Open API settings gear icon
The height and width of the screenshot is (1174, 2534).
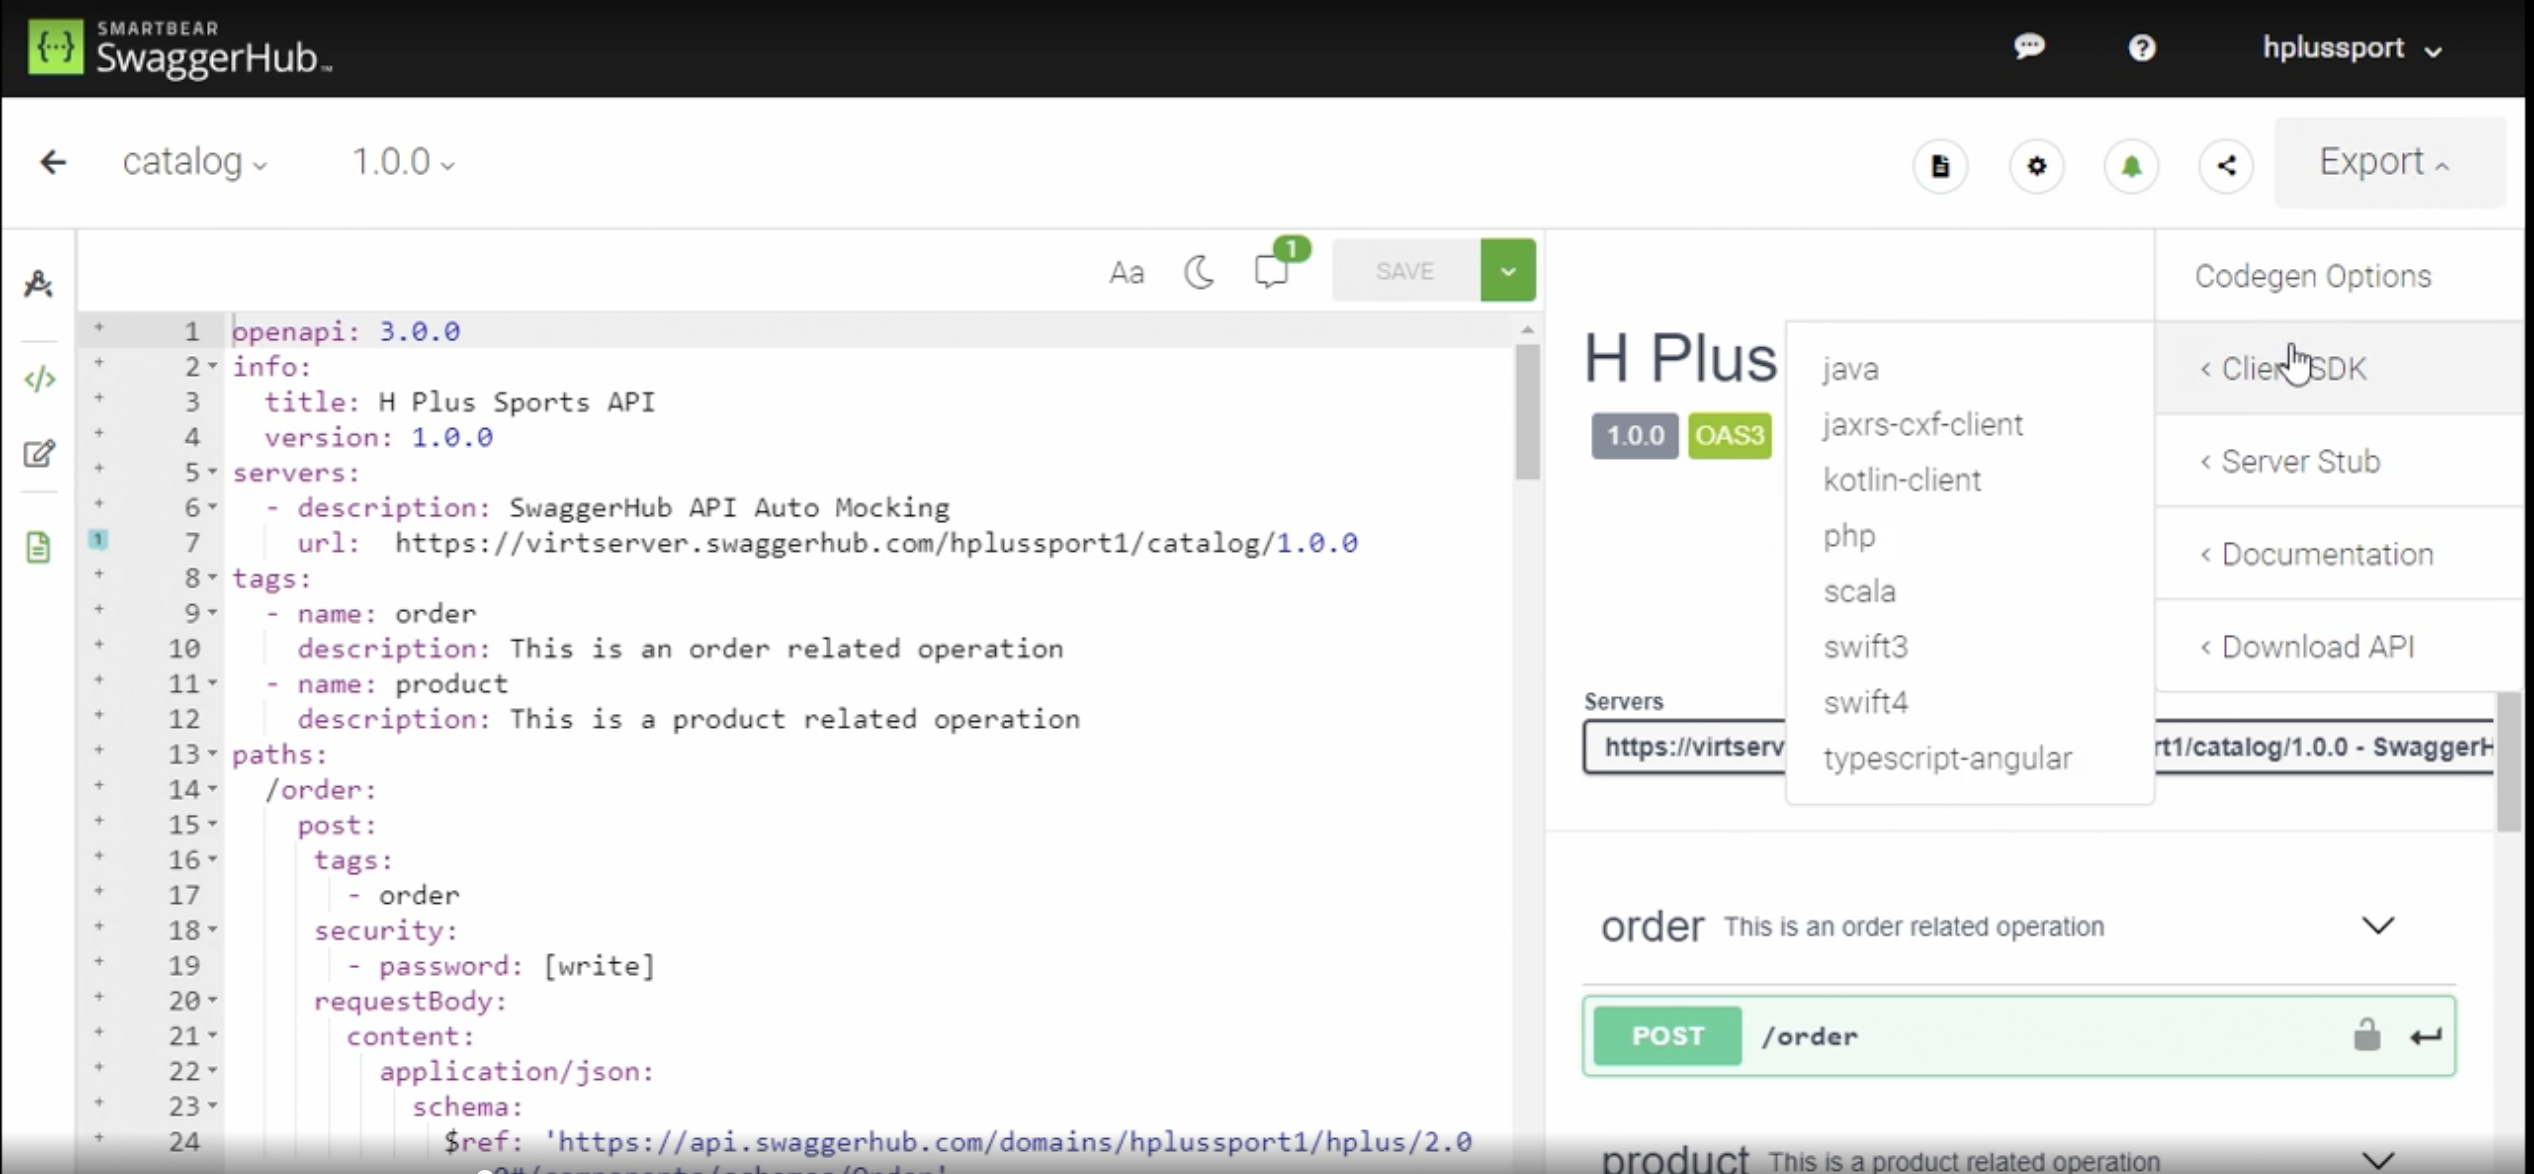(2036, 166)
